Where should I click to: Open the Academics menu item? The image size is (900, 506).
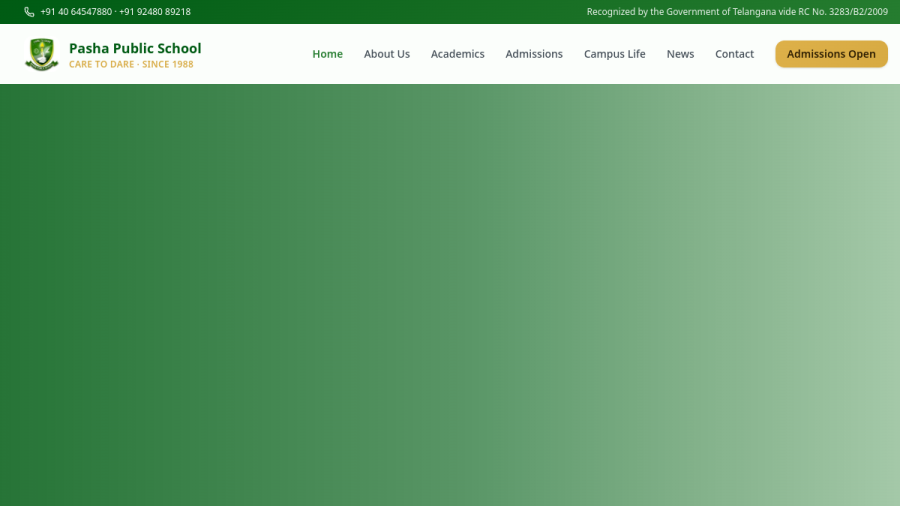coord(457,54)
